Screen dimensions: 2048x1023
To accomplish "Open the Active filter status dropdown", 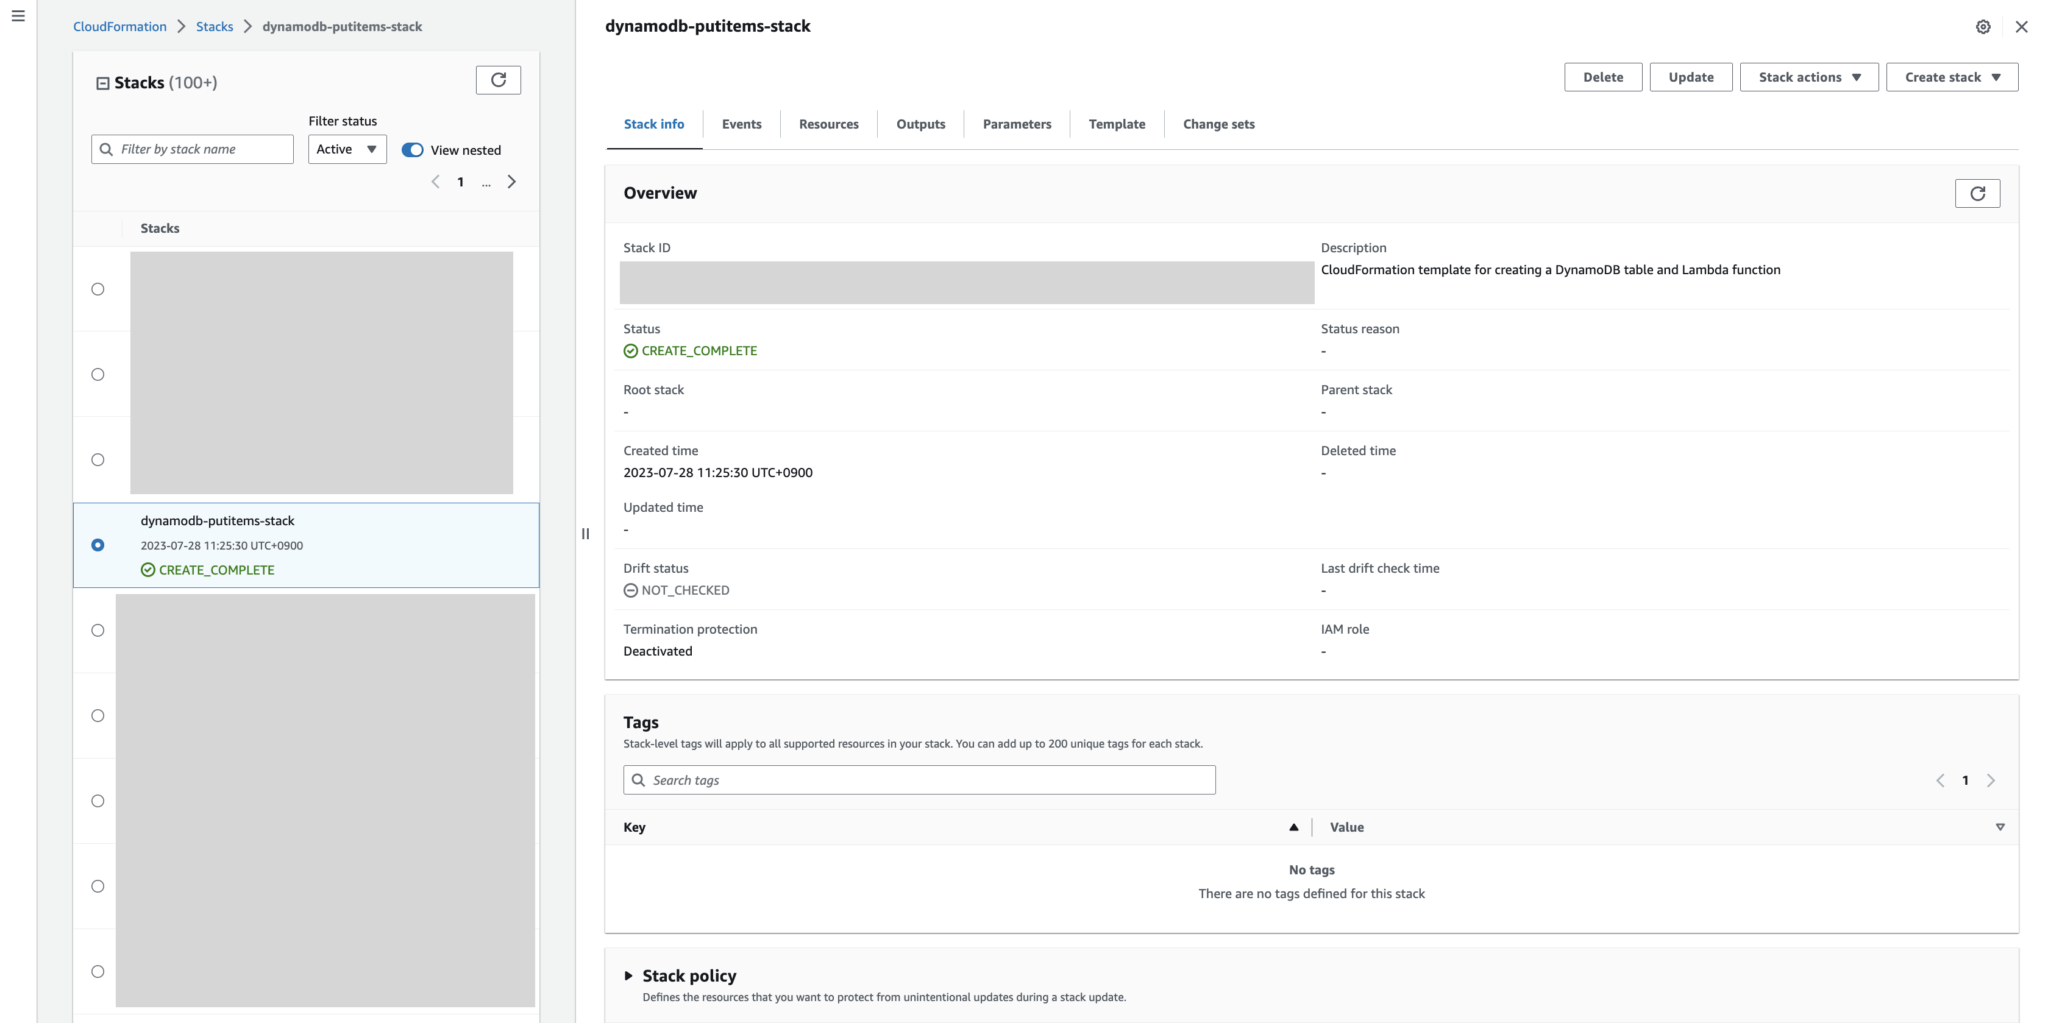I will 346,149.
